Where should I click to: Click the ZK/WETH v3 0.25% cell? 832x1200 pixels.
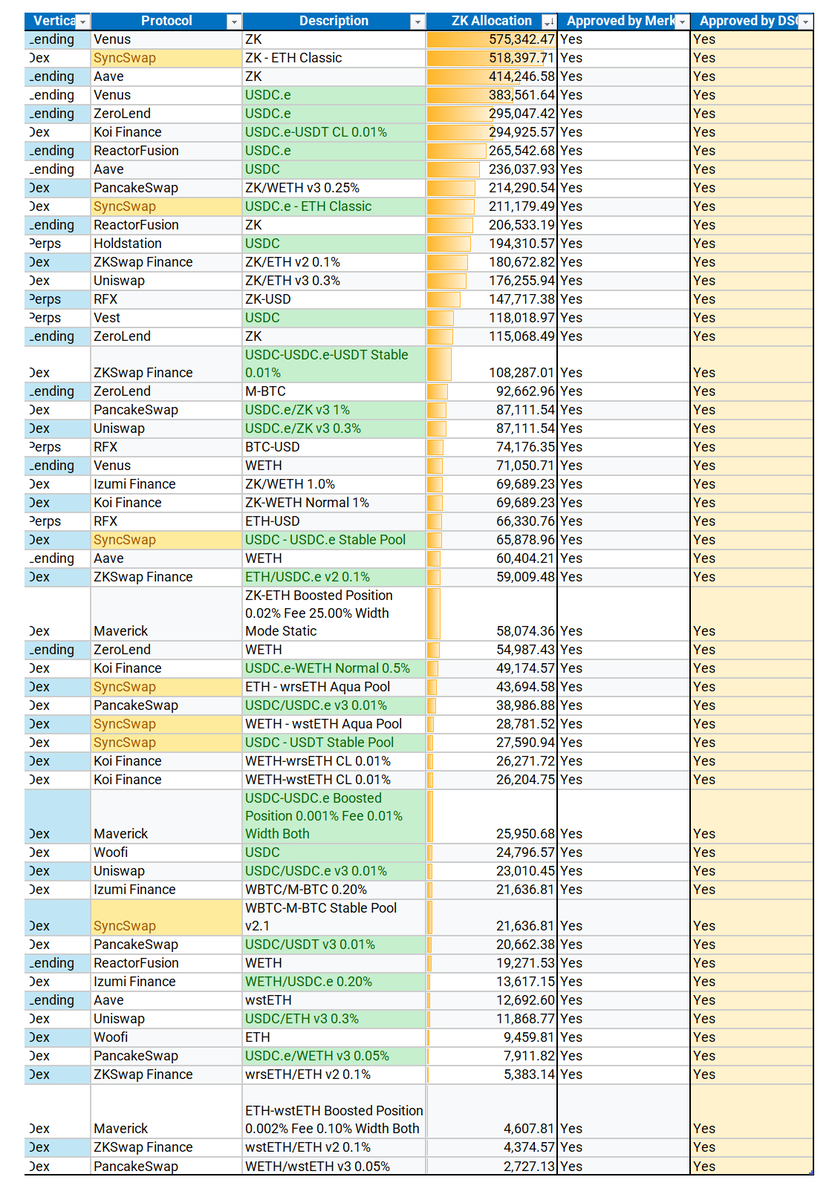click(x=334, y=188)
